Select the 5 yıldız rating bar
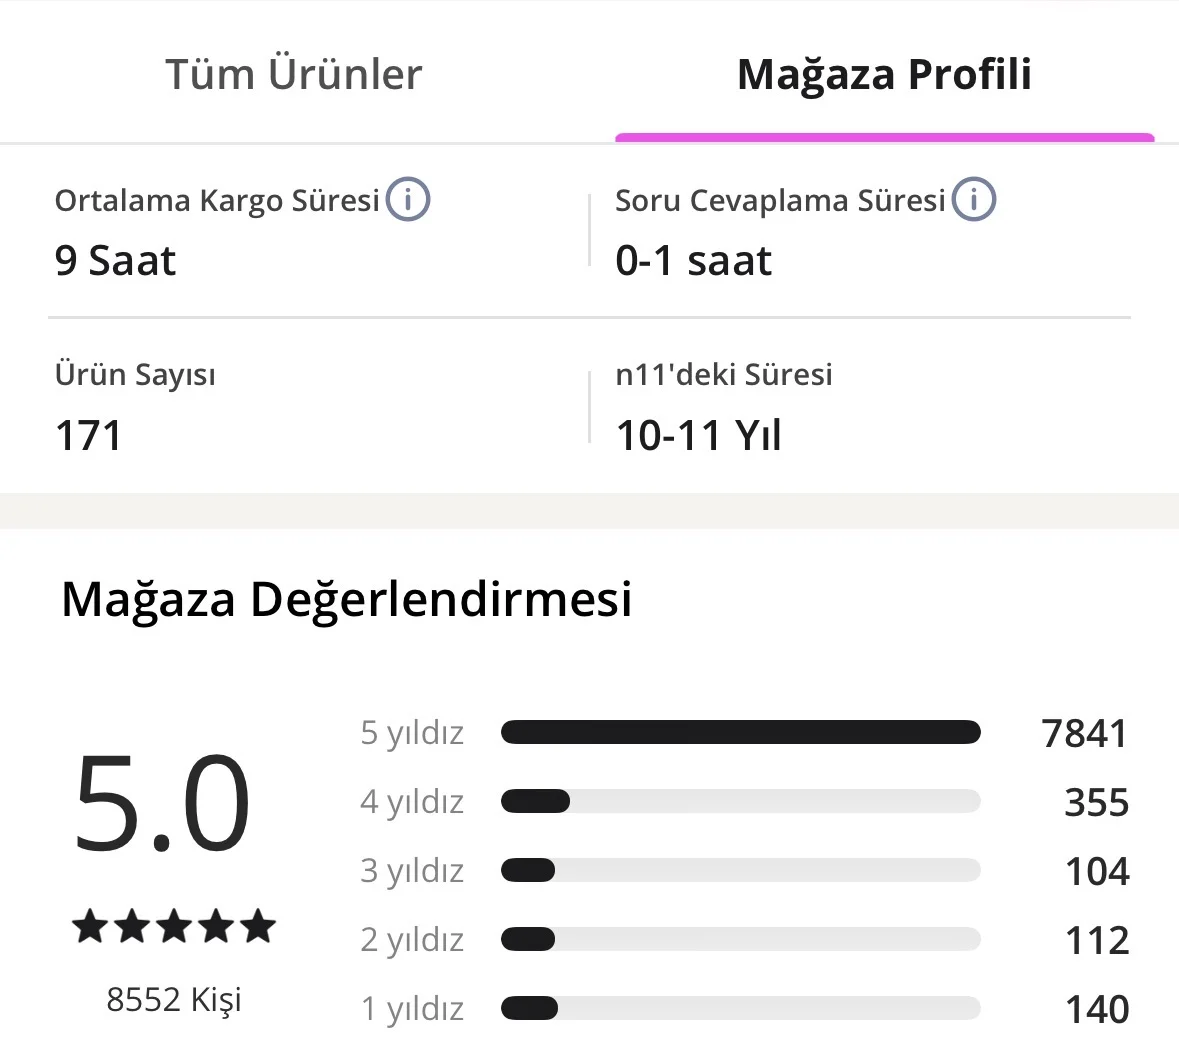Screen dimensions: 1179x1045 pos(740,732)
